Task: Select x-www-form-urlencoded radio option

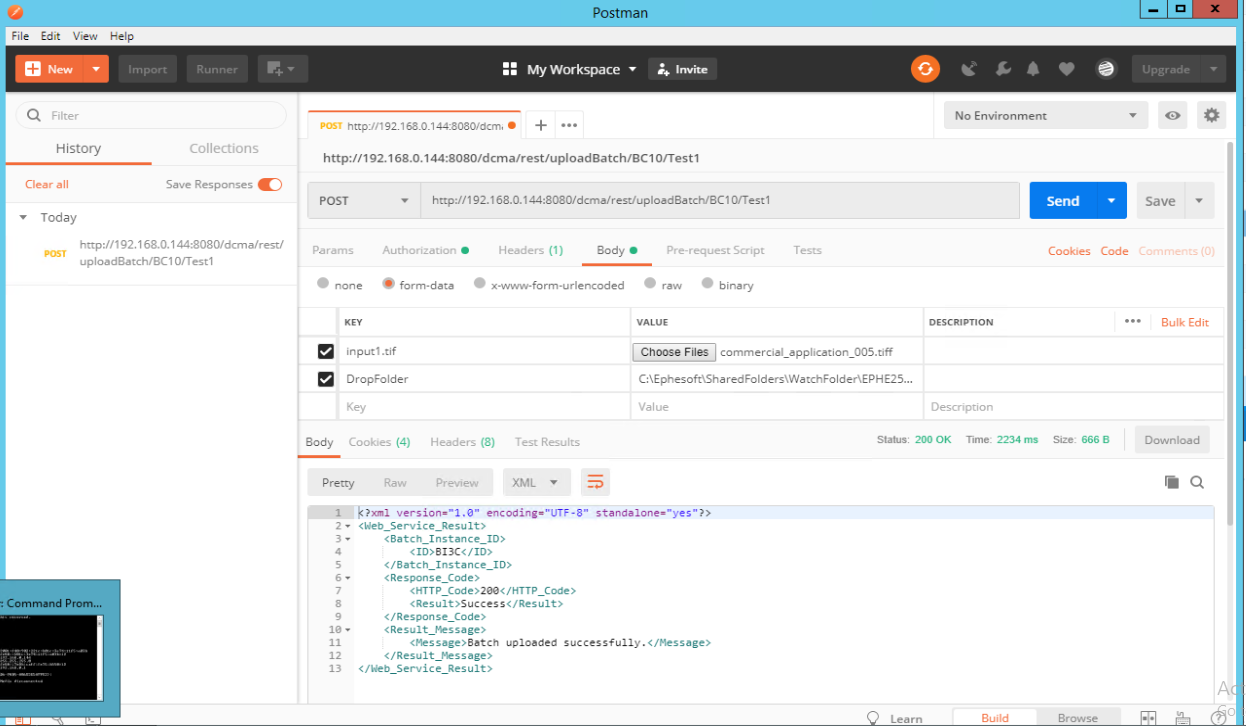Action: point(480,284)
